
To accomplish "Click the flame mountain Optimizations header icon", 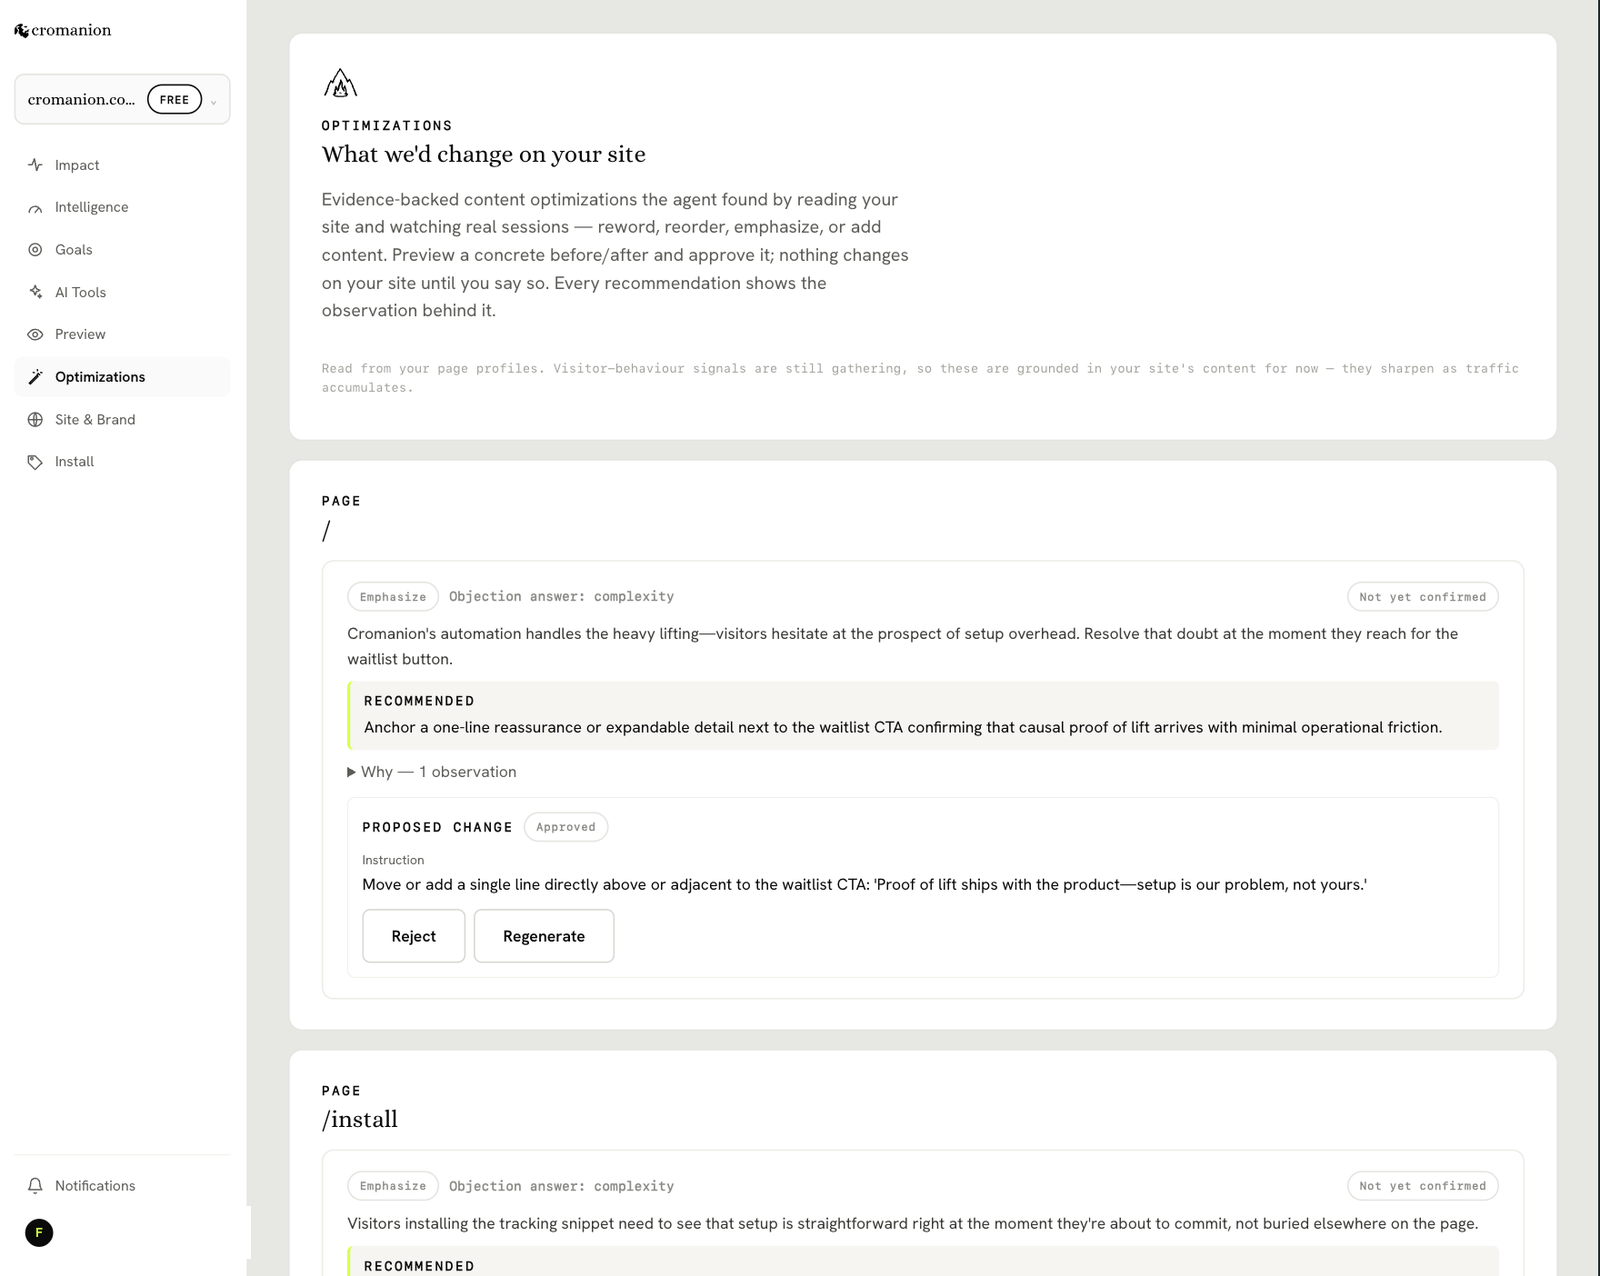I will point(340,83).
